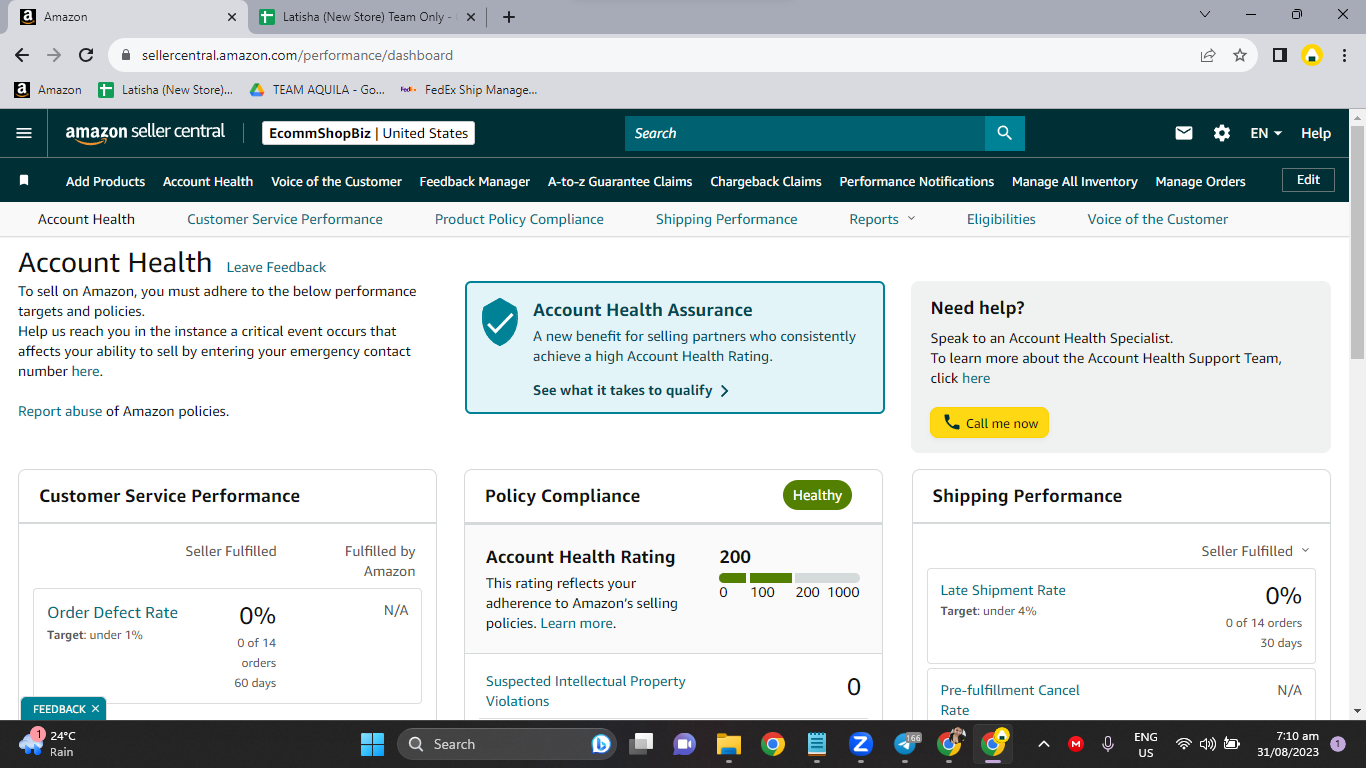Toggle the browser side panel icon
The width and height of the screenshot is (1366, 768).
(x=1279, y=55)
